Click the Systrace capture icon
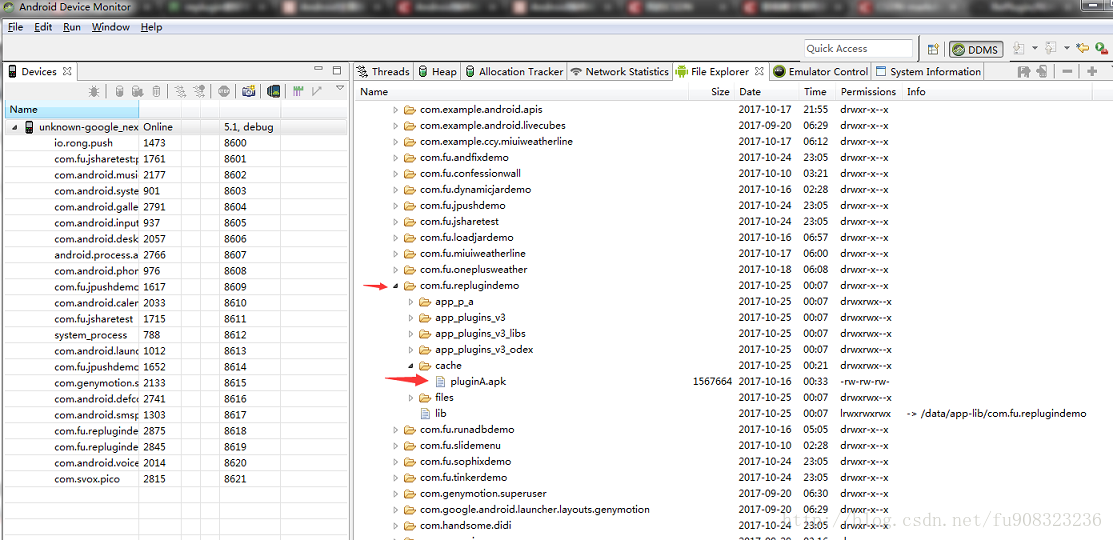Image resolution: width=1113 pixels, height=540 pixels. point(298,92)
